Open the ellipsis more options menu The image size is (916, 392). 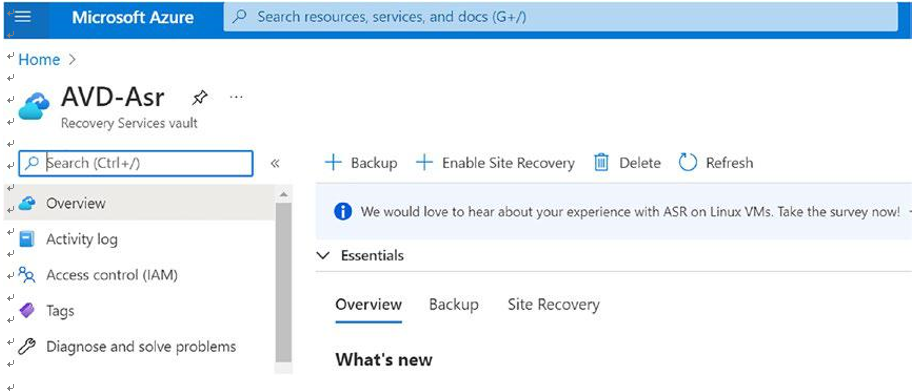pyautogui.click(x=236, y=97)
